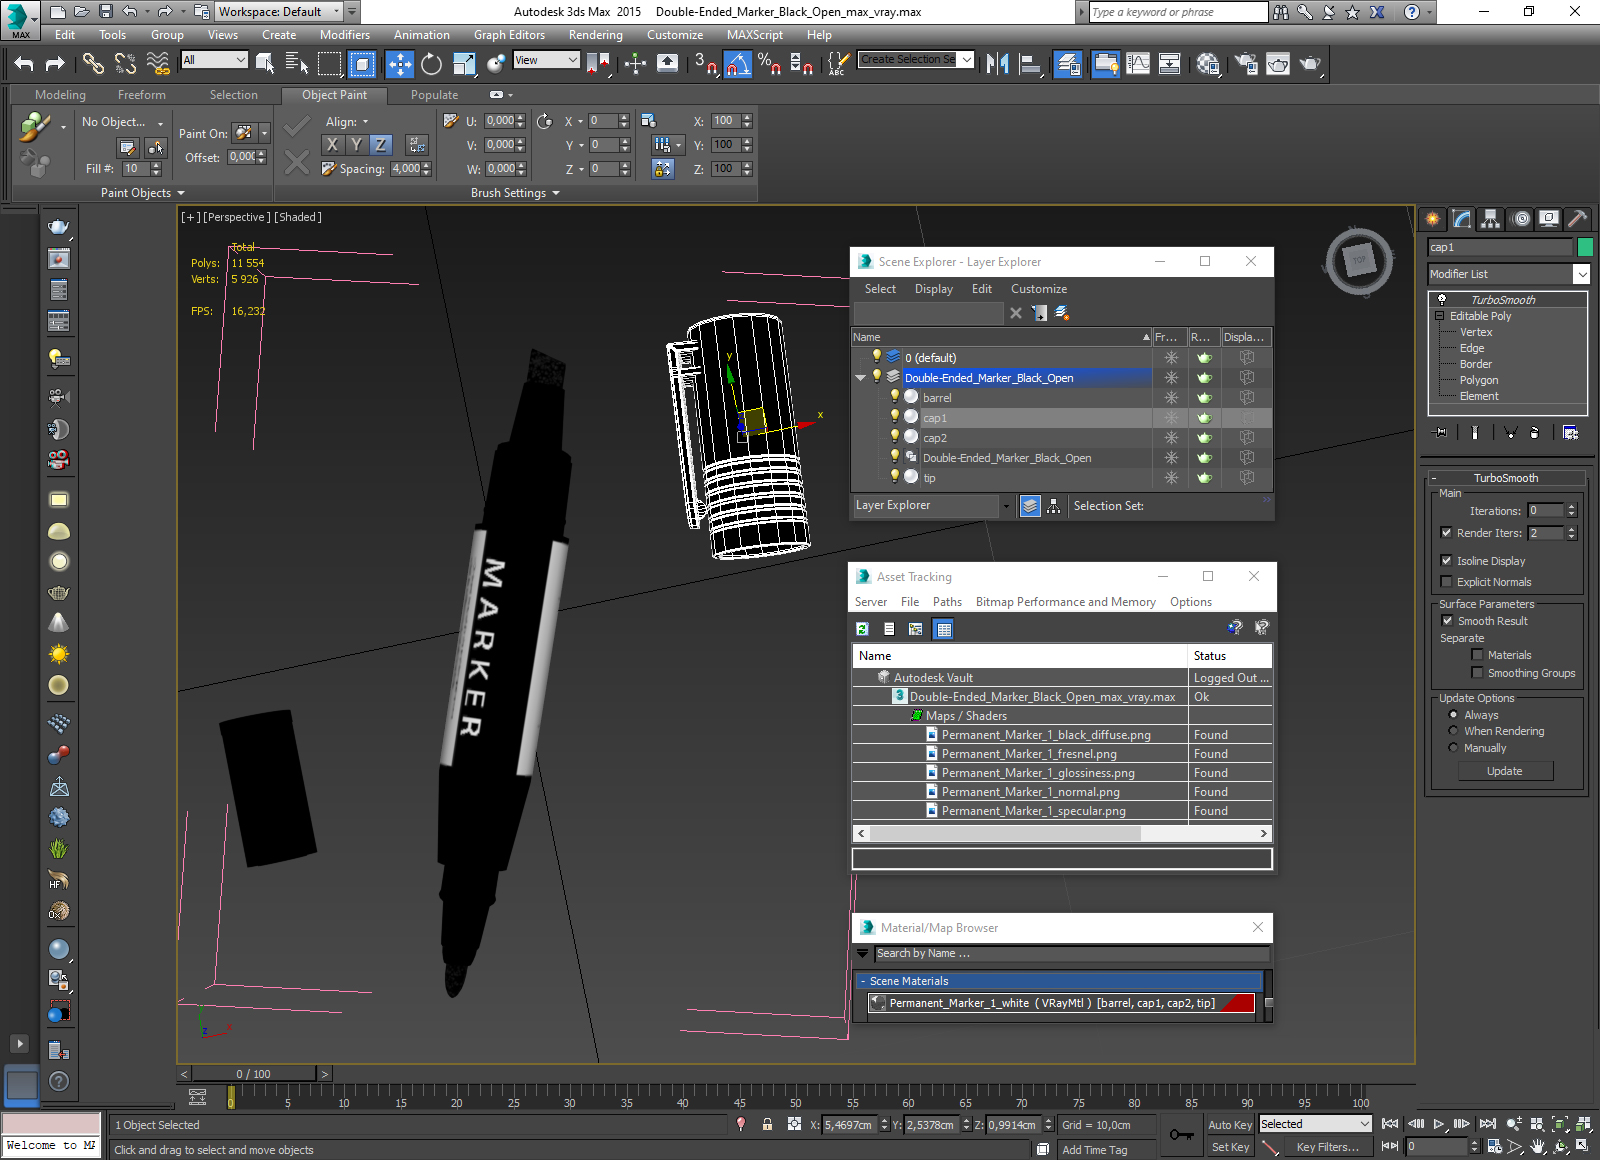Viewport: 1600px width, 1160px height.
Task: Collapse the Double-Ended_Marker_Black_Open layer
Action: click(860, 378)
